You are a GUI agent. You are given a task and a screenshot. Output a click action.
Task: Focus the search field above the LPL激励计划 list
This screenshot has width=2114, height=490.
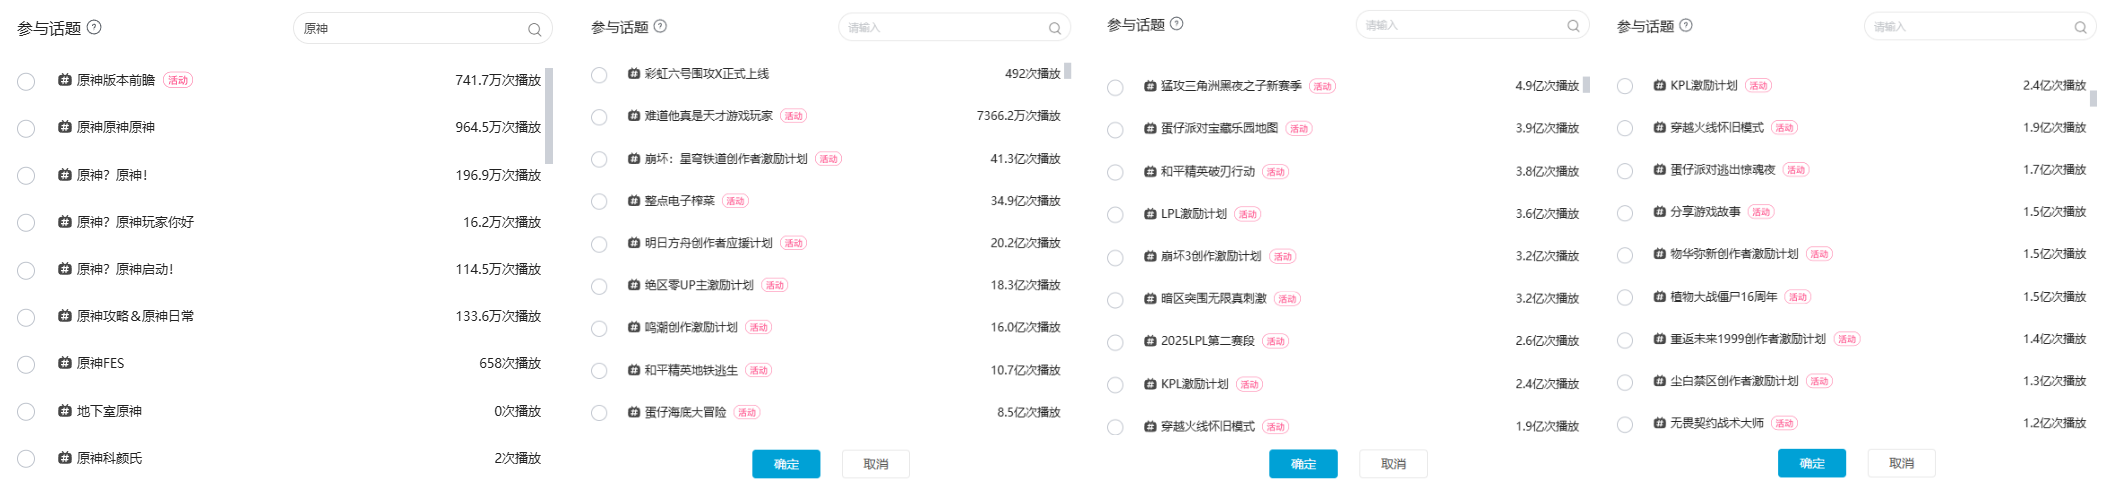pos(1472,26)
